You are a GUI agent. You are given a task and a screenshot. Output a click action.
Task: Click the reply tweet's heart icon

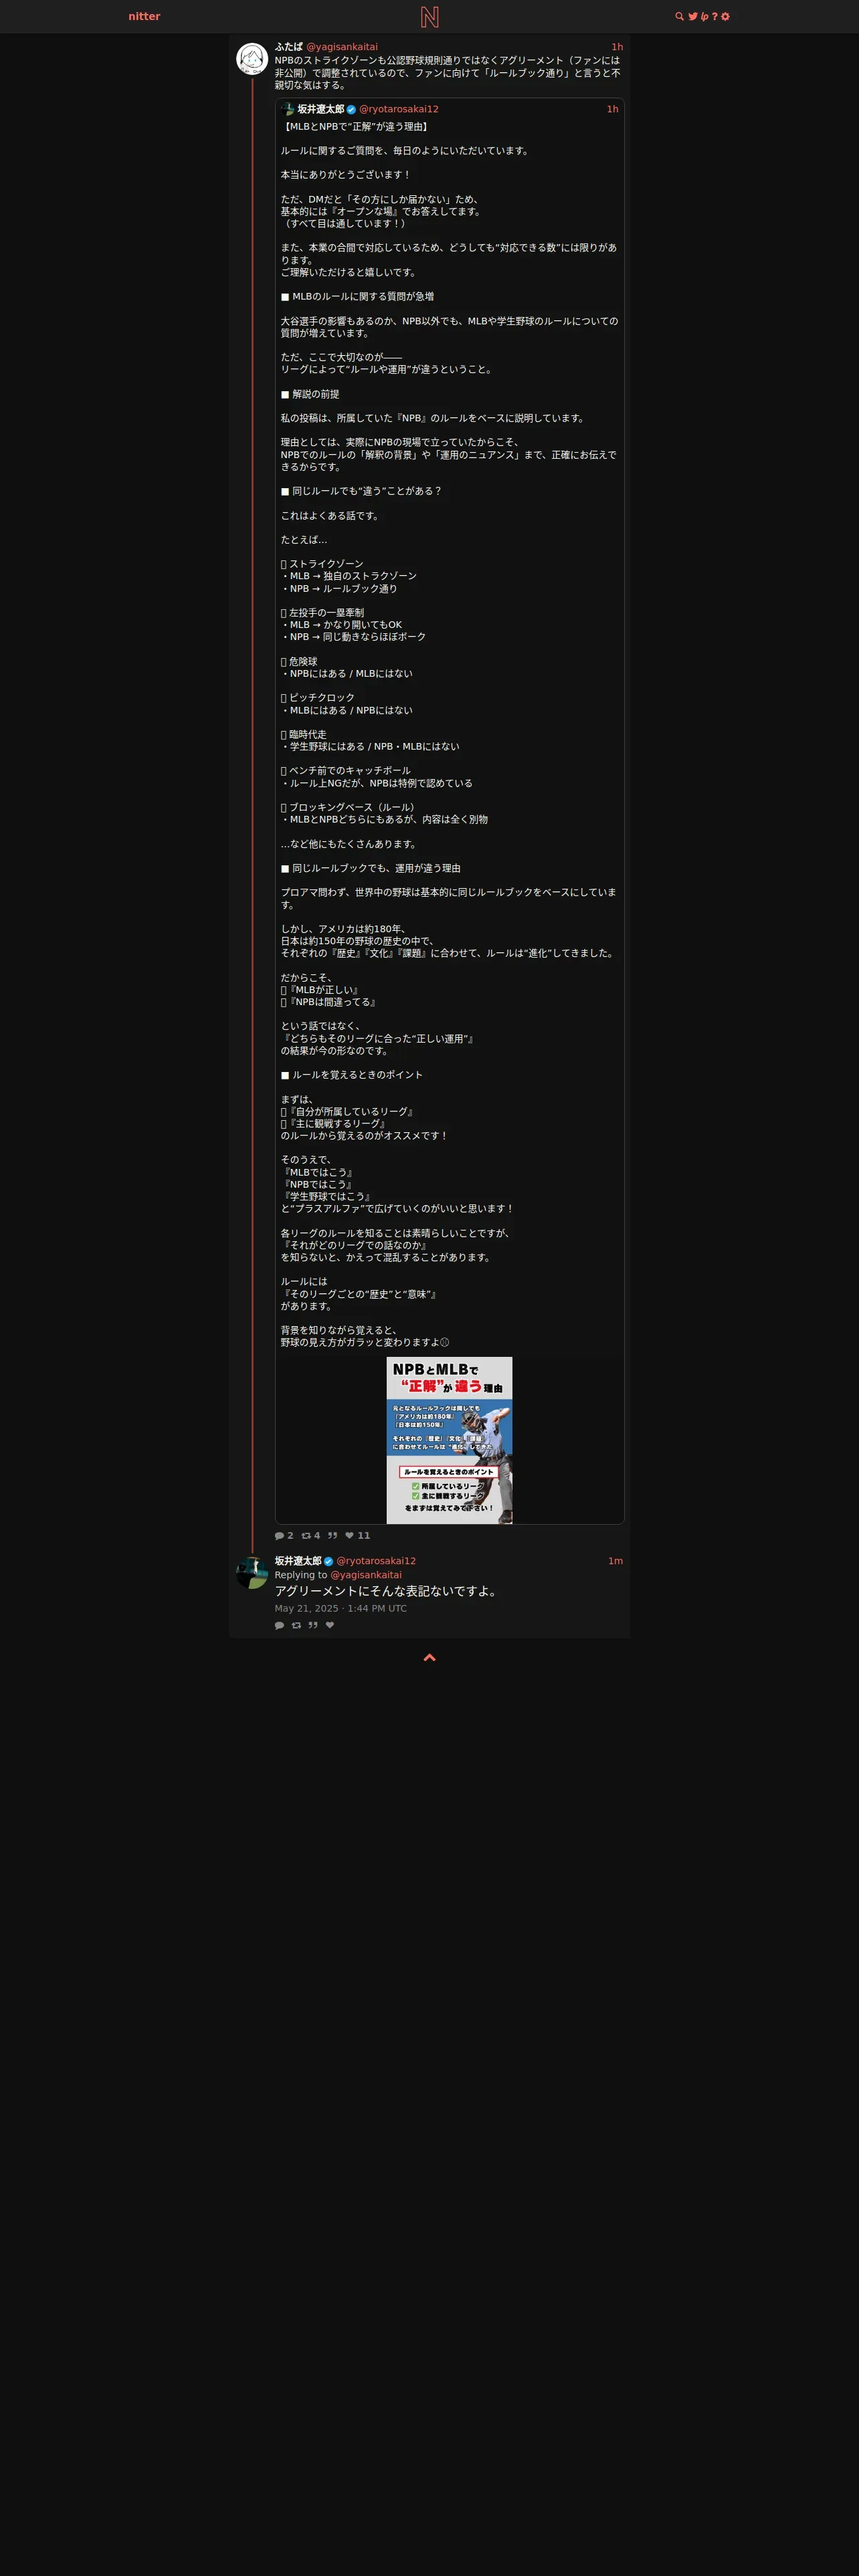[330, 1625]
